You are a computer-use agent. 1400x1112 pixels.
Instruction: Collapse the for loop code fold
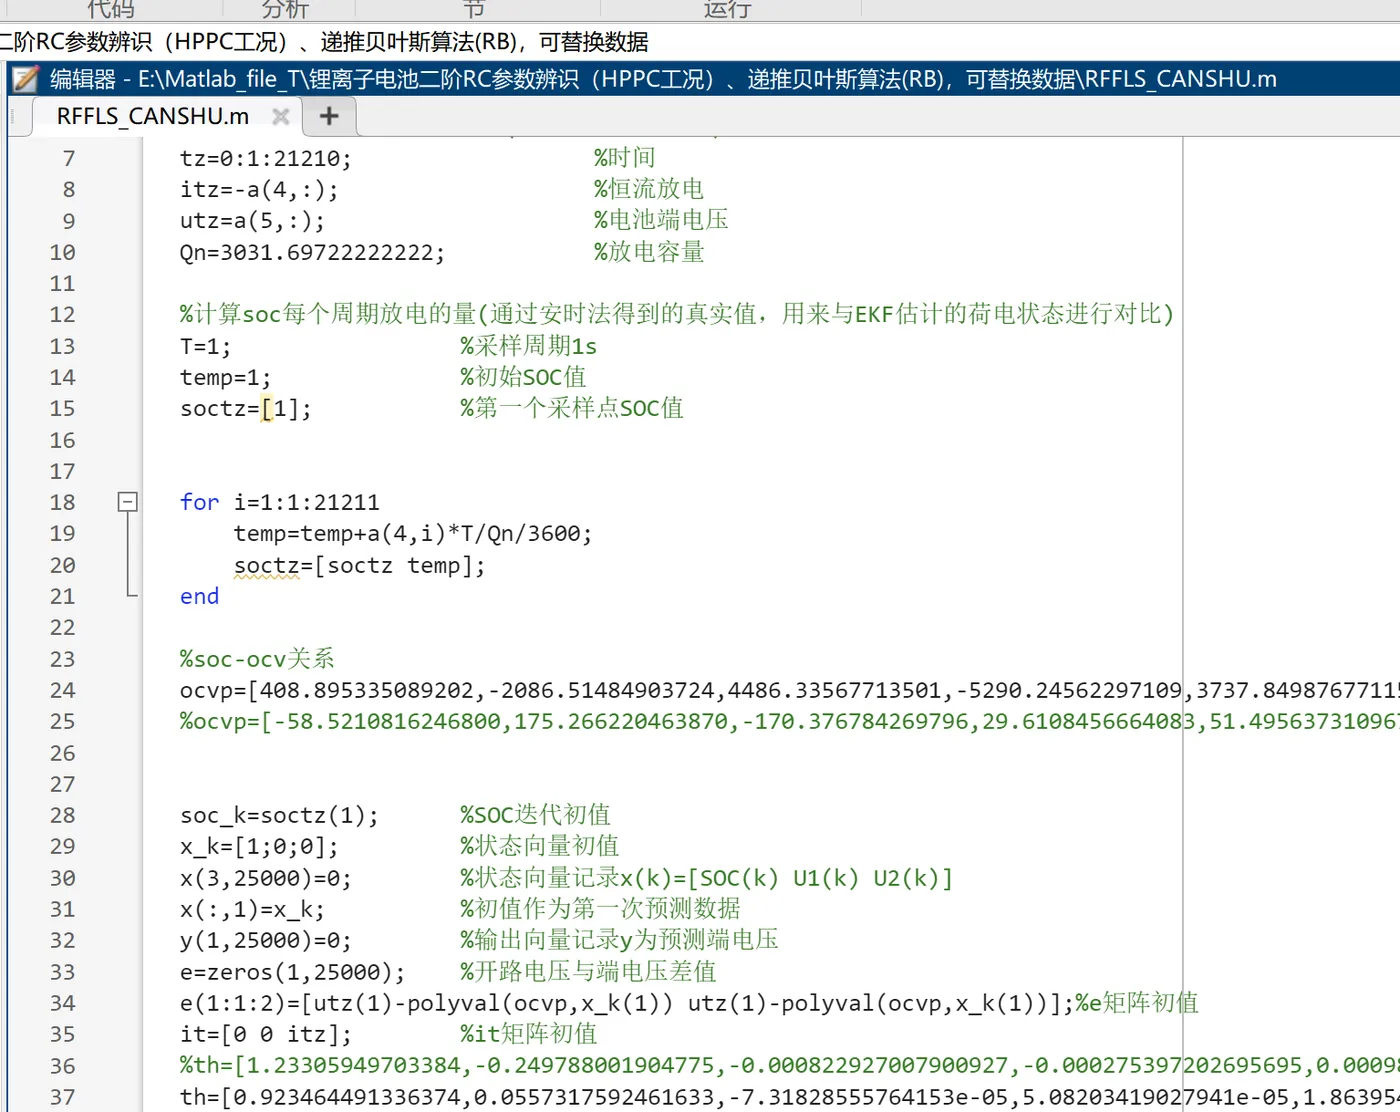(128, 502)
